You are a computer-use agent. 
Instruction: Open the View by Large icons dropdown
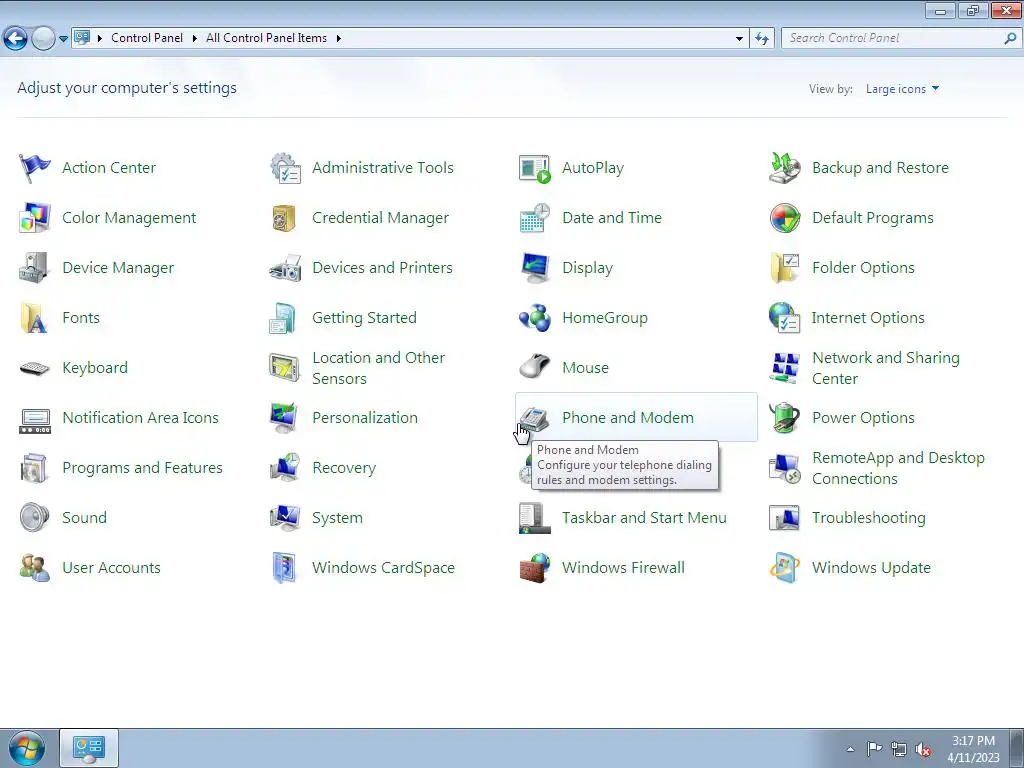(x=902, y=89)
